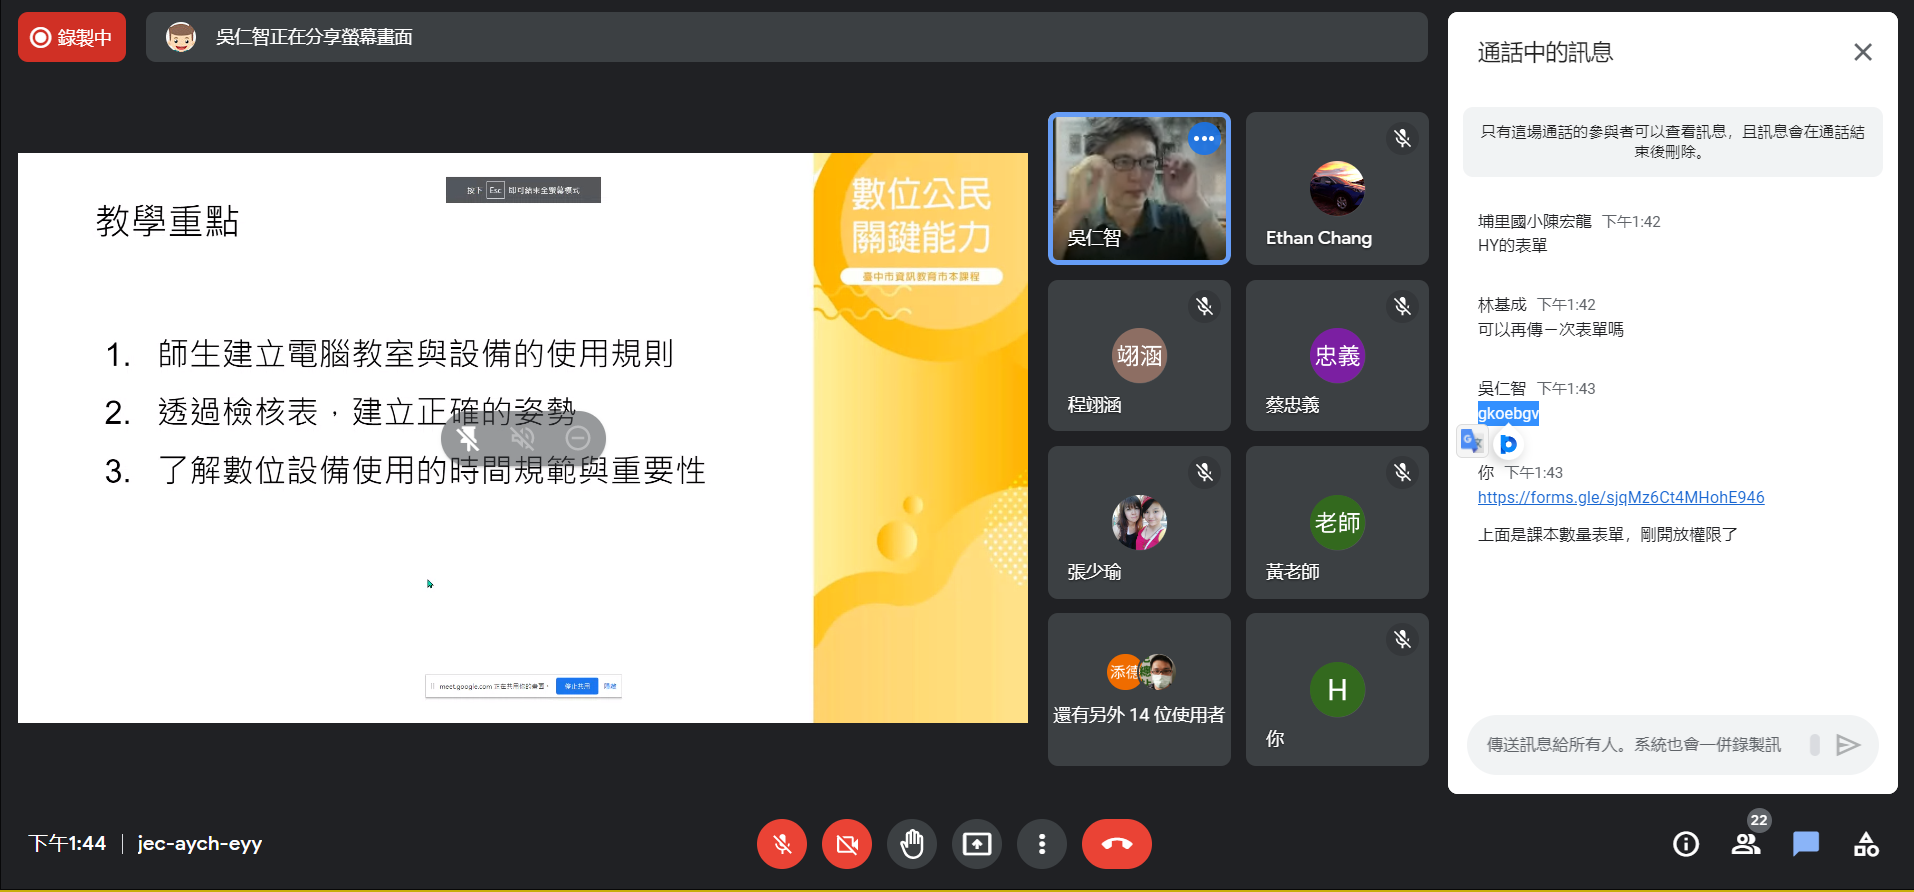Click highlighted text gkoebgv in chat
1914x892 pixels.
pos(1508,413)
